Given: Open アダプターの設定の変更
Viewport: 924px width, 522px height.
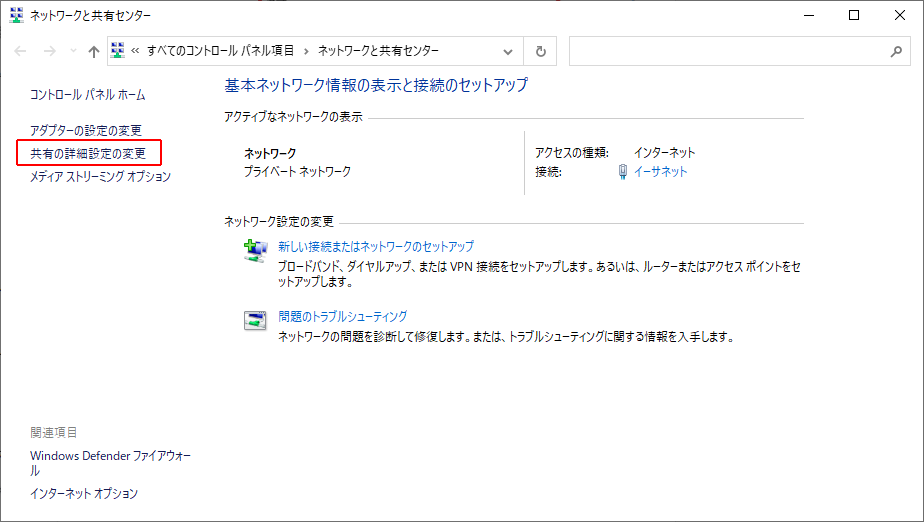Looking at the screenshot, I should 86,131.
